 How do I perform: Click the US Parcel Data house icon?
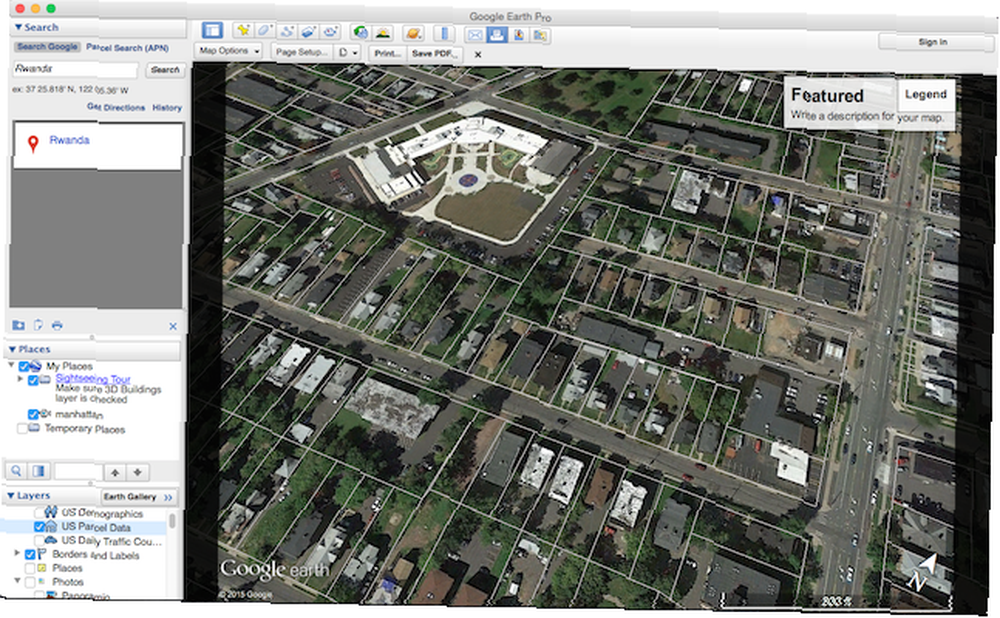(x=52, y=526)
